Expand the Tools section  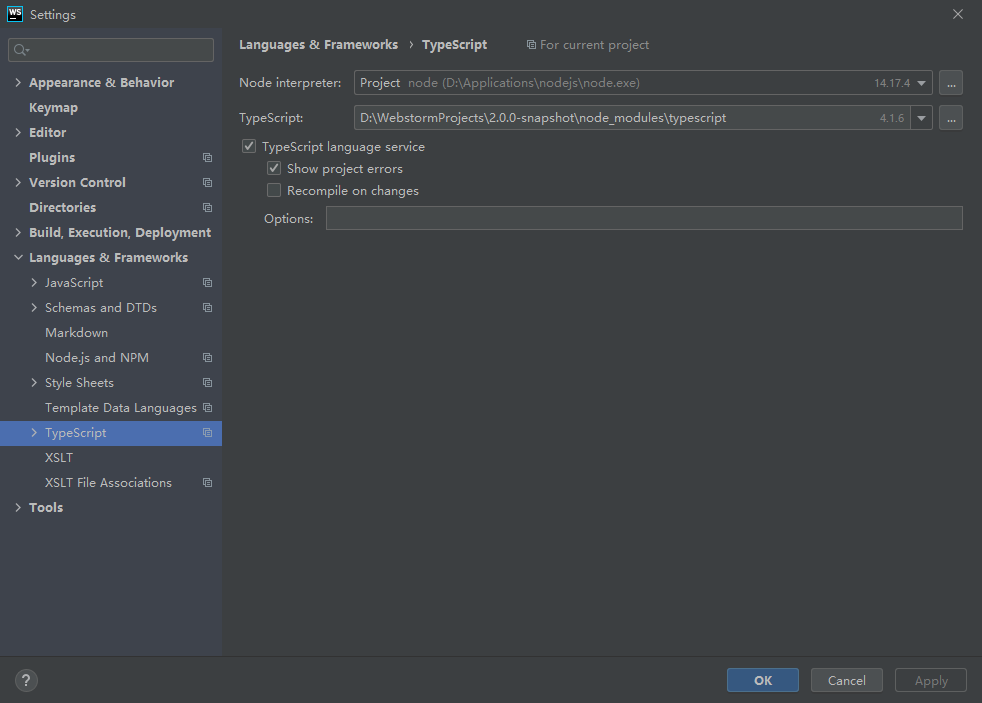[18, 508]
